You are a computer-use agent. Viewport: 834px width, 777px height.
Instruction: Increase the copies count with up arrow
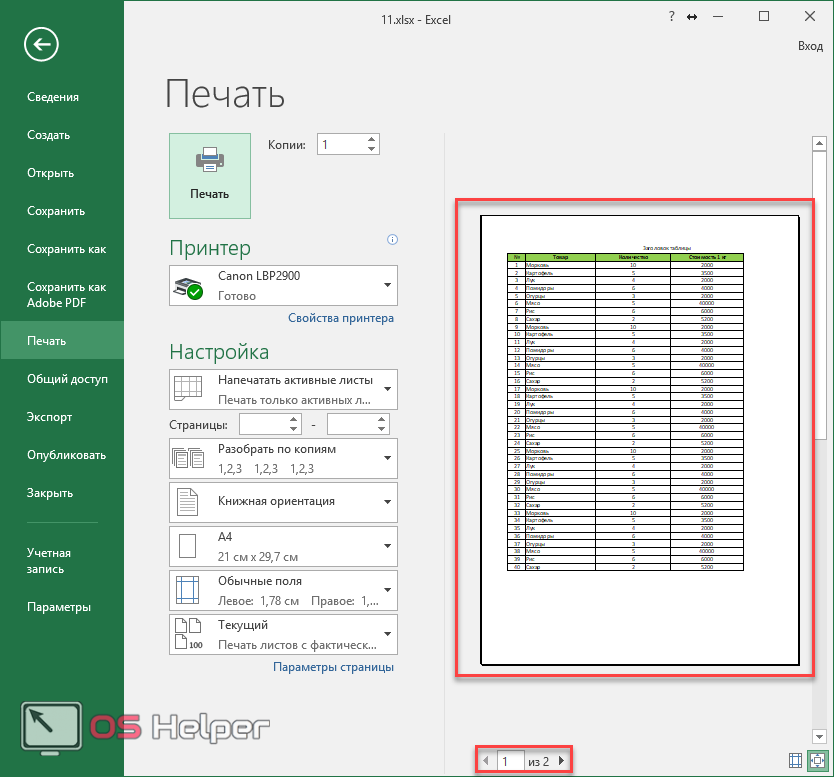coord(372,139)
